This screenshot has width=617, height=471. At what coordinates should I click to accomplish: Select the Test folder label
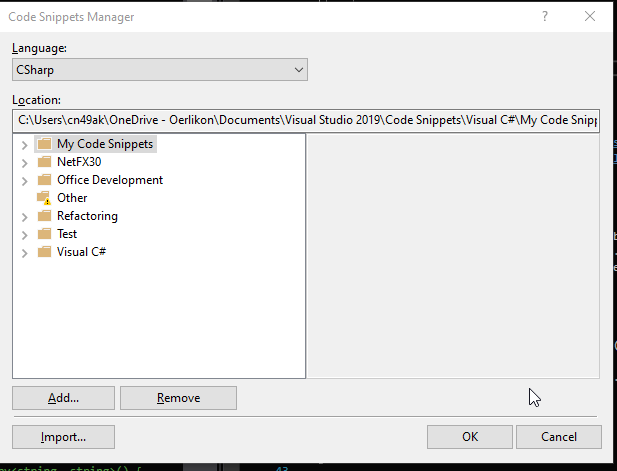coord(67,234)
